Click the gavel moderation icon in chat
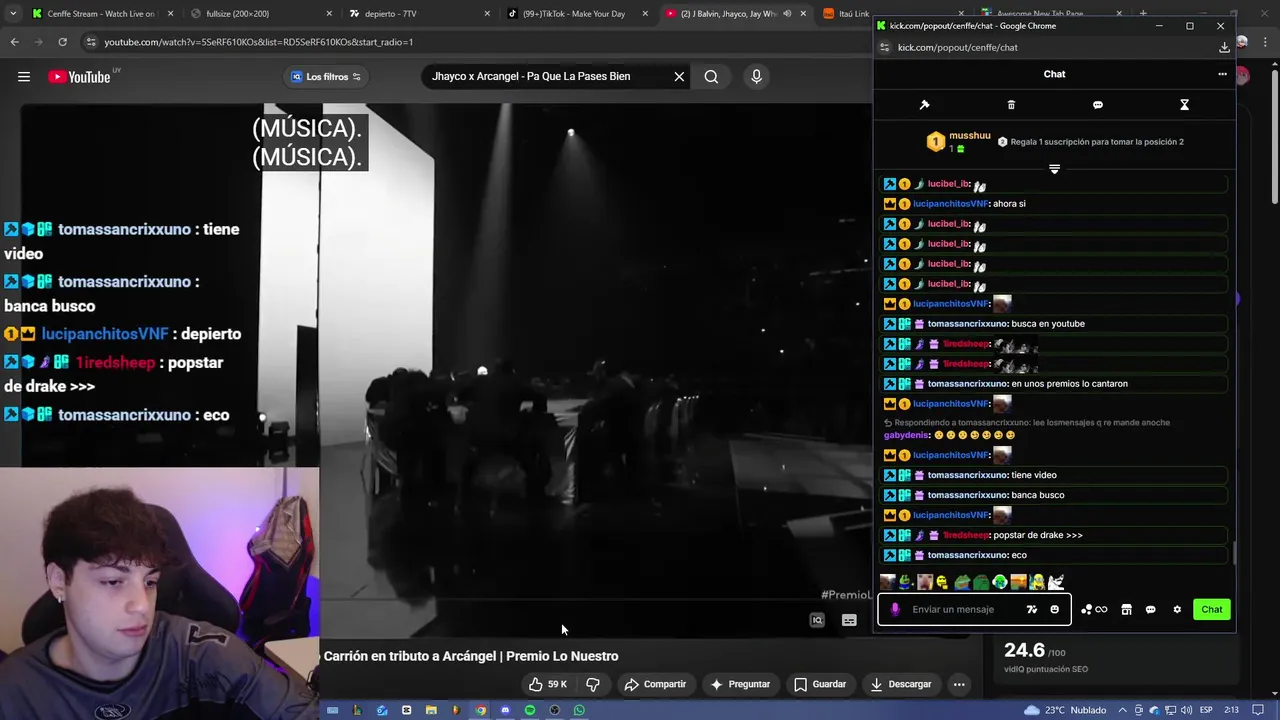Viewport: 1280px width, 720px height. pyautogui.click(x=924, y=105)
